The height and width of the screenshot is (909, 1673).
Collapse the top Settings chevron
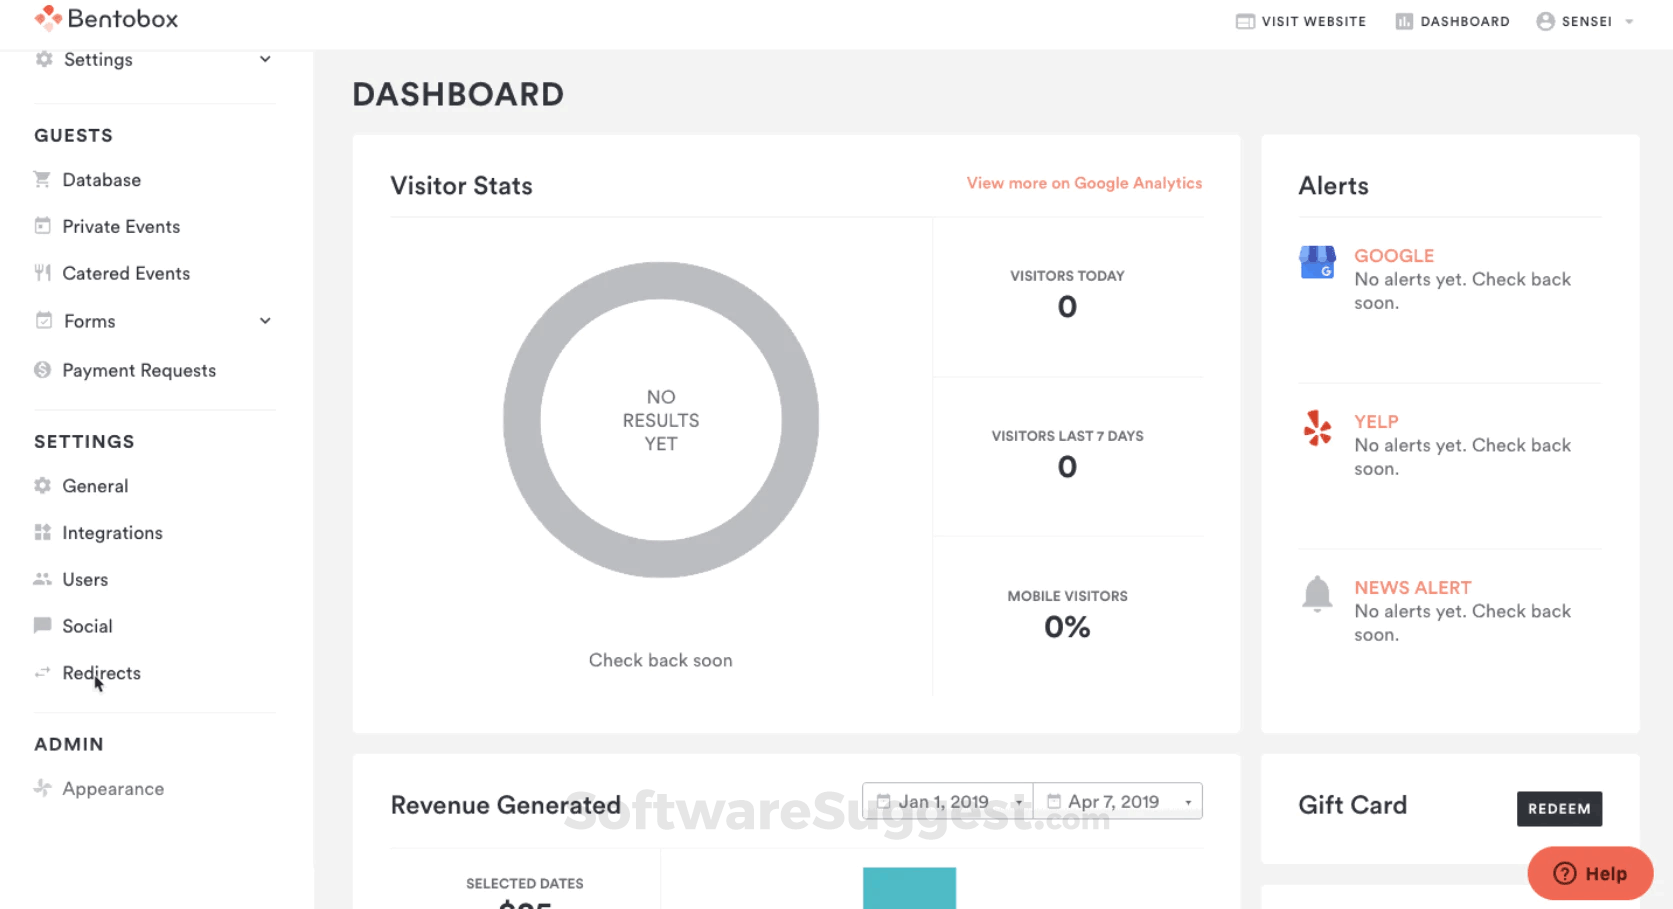click(x=265, y=59)
